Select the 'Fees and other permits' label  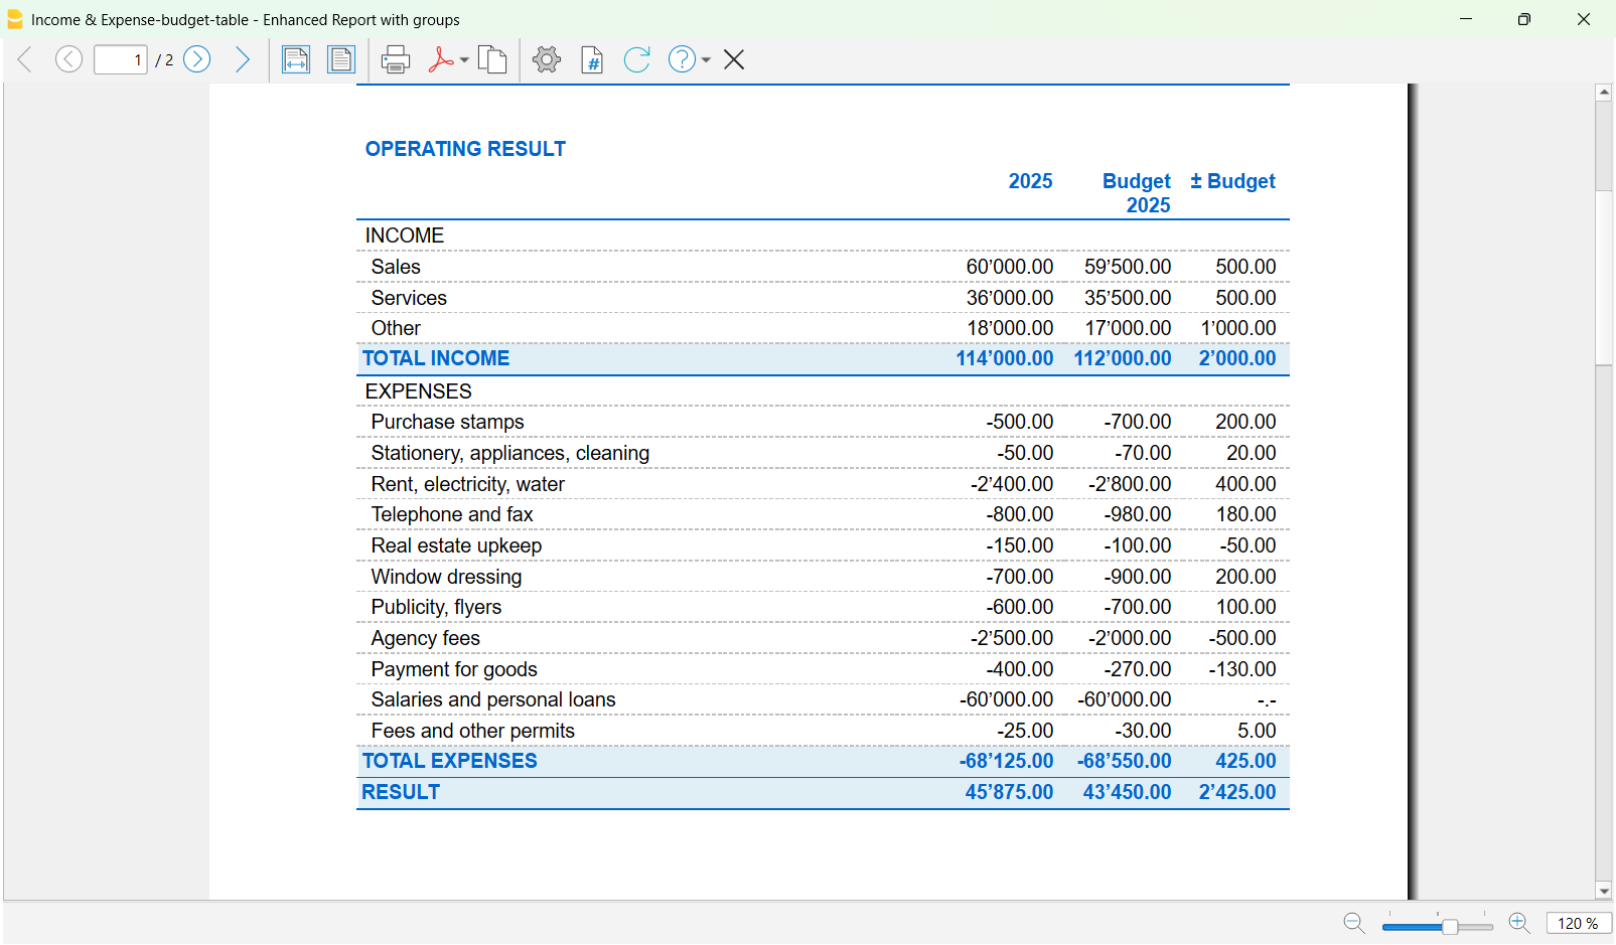click(473, 731)
